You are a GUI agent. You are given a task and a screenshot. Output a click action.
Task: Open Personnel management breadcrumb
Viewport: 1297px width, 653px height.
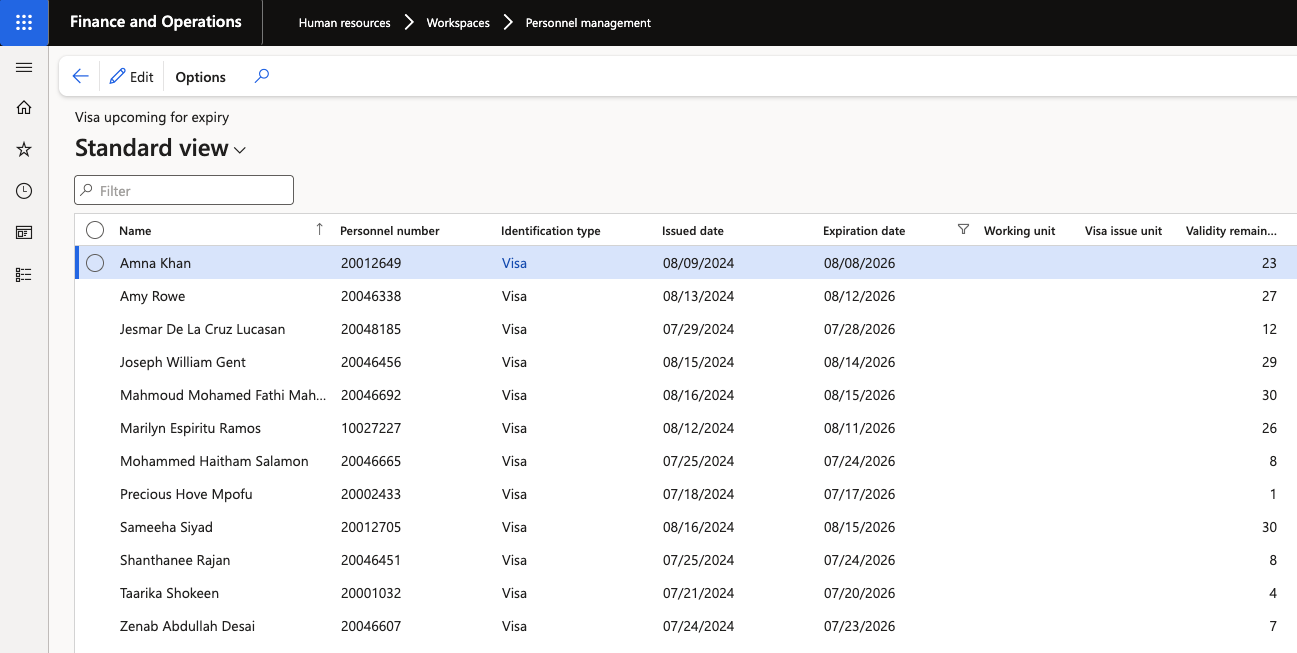tap(588, 23)
